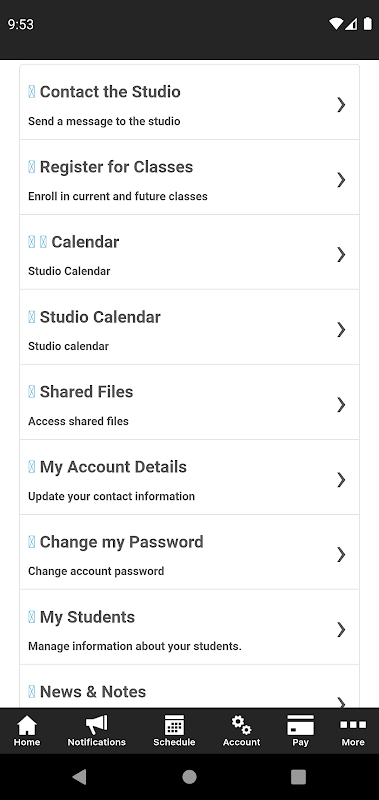Screen dimensions: 379x800
Task: Open My Account Details menu entry
Action: (189, 477)
